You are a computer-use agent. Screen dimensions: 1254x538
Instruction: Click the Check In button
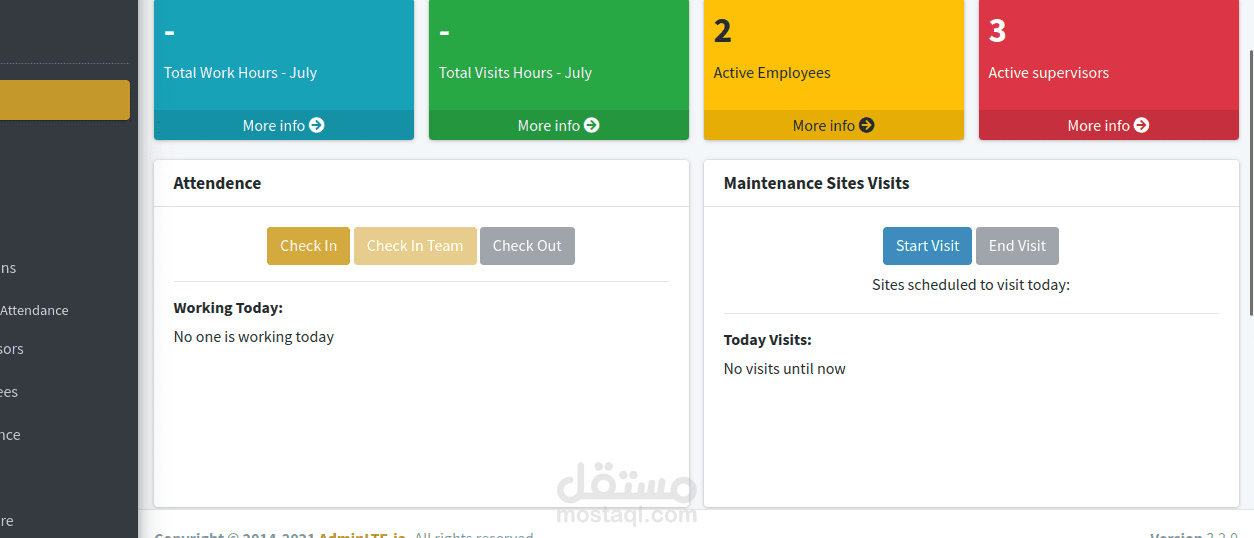(x=308, y=246)
